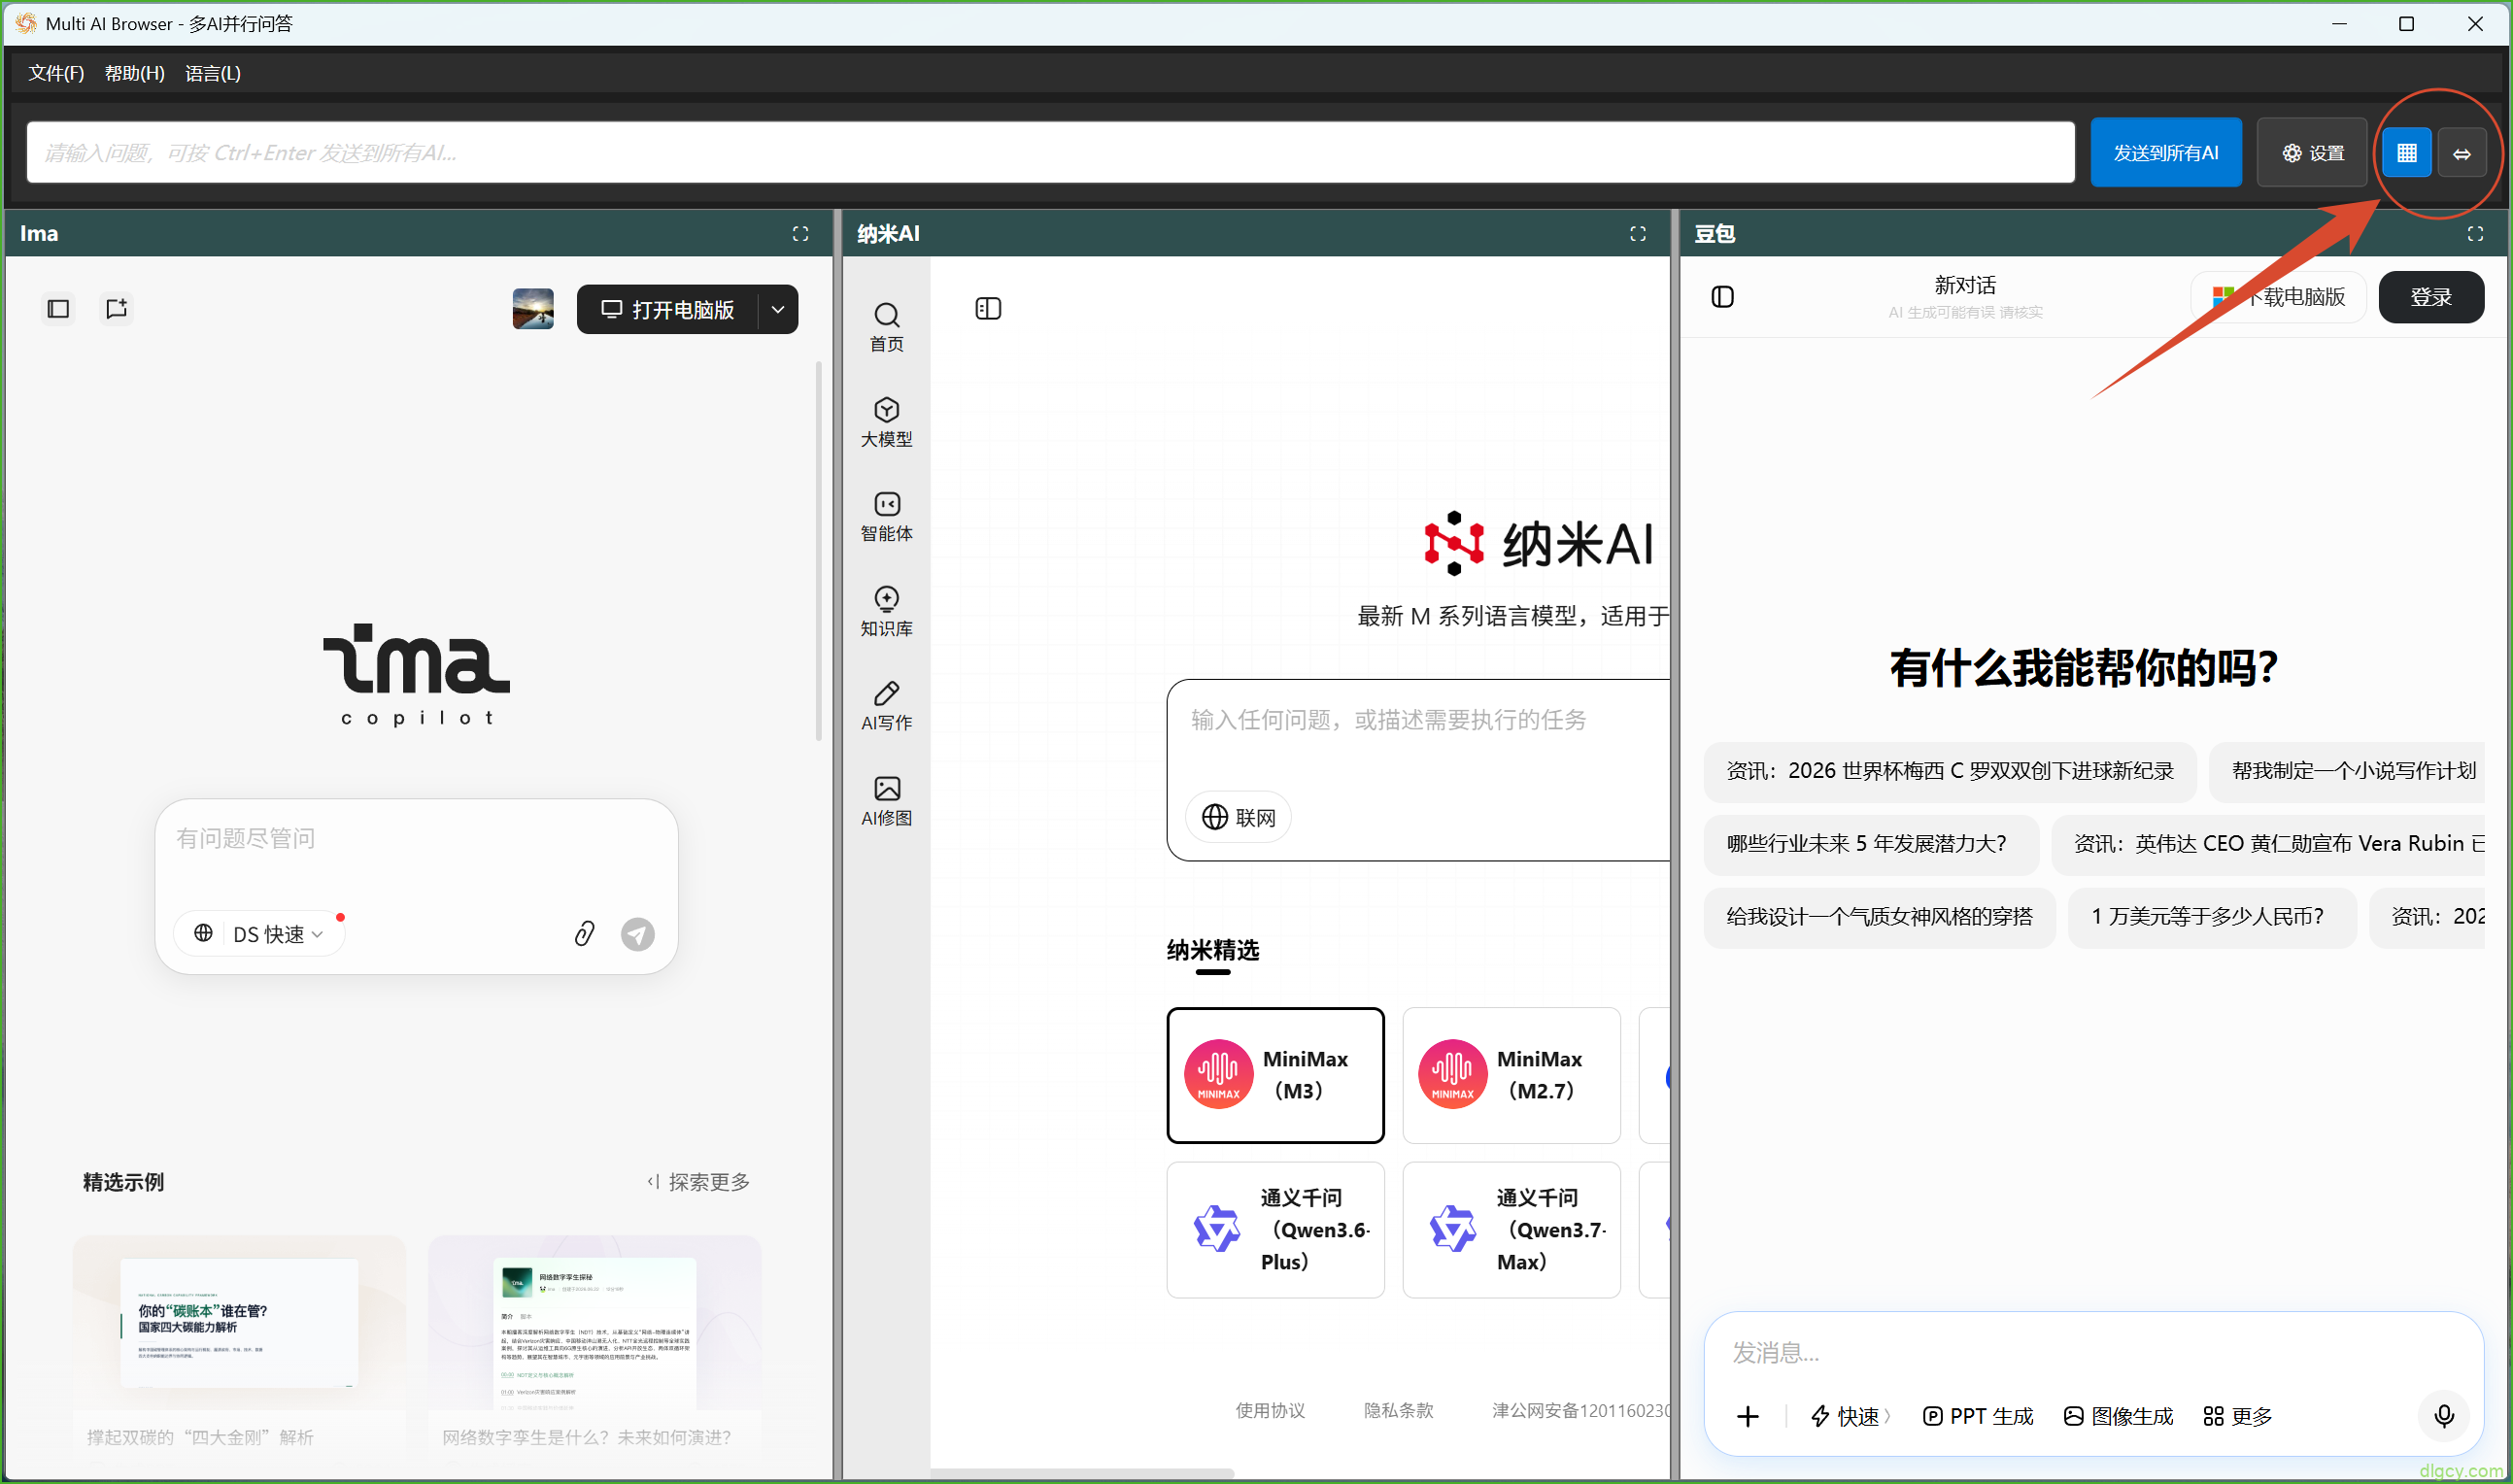Click the plus add icon in 豆包
The height and width of the screenshot is (1484, 2513).
(1747, 1416)
